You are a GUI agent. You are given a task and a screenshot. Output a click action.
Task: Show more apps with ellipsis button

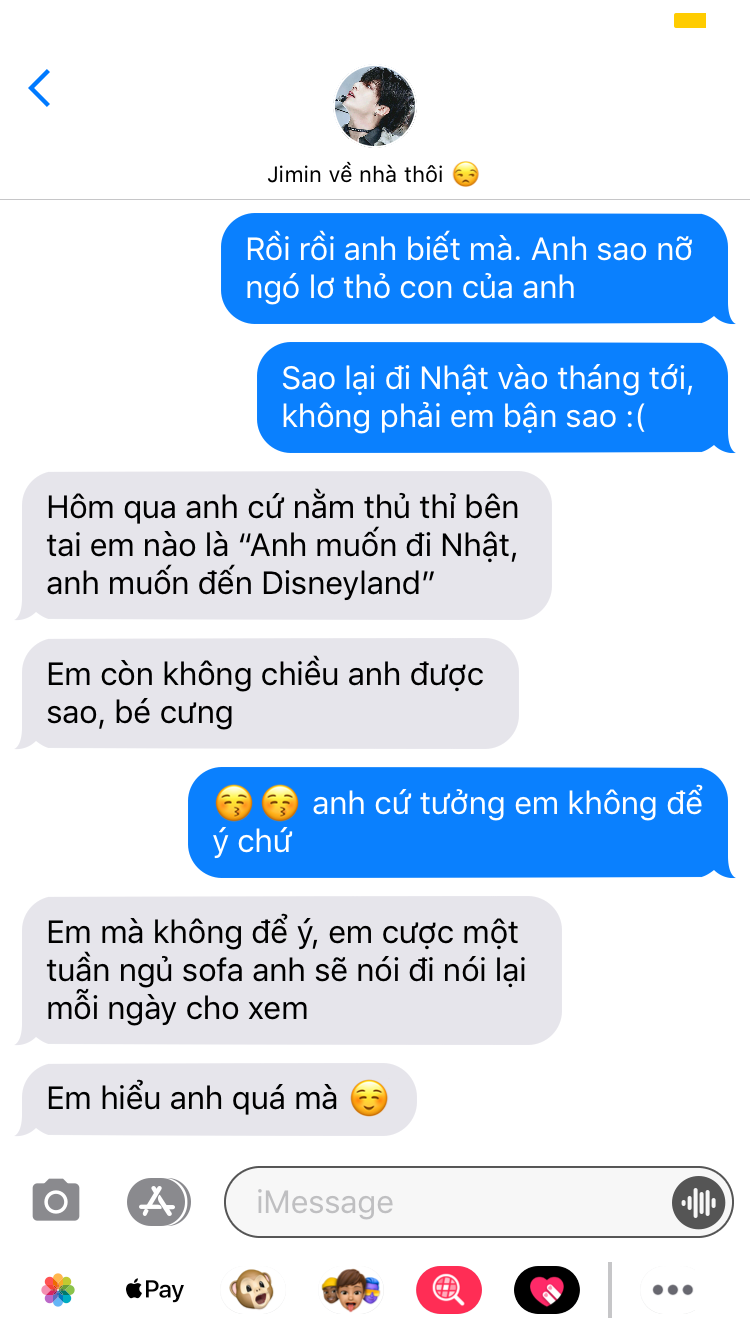coord(672,1290)
